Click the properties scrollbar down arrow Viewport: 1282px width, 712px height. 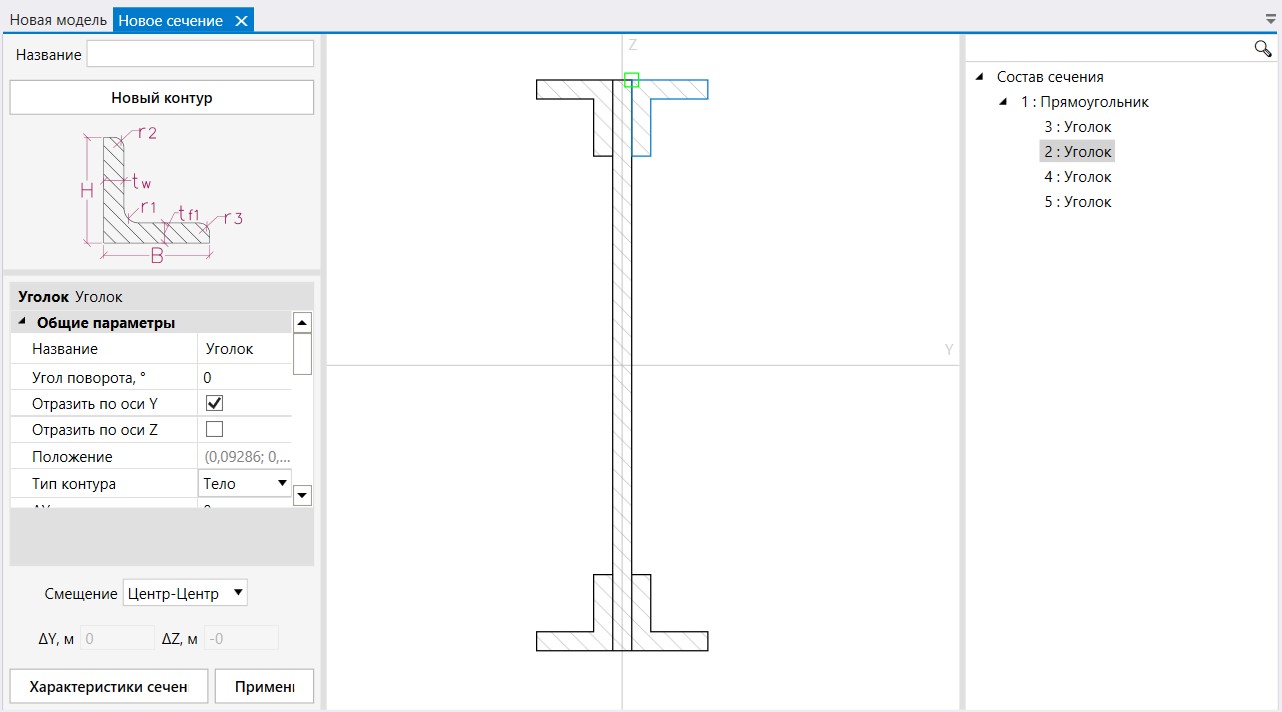point(302,496)
